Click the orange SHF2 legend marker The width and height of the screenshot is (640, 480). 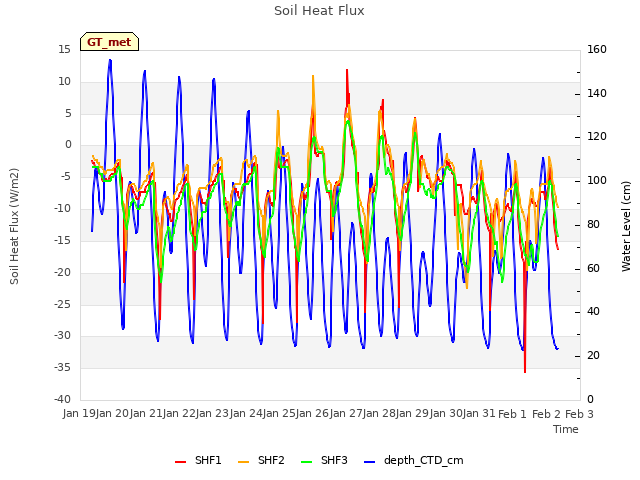pyautogui.click(x=243, y=462)
